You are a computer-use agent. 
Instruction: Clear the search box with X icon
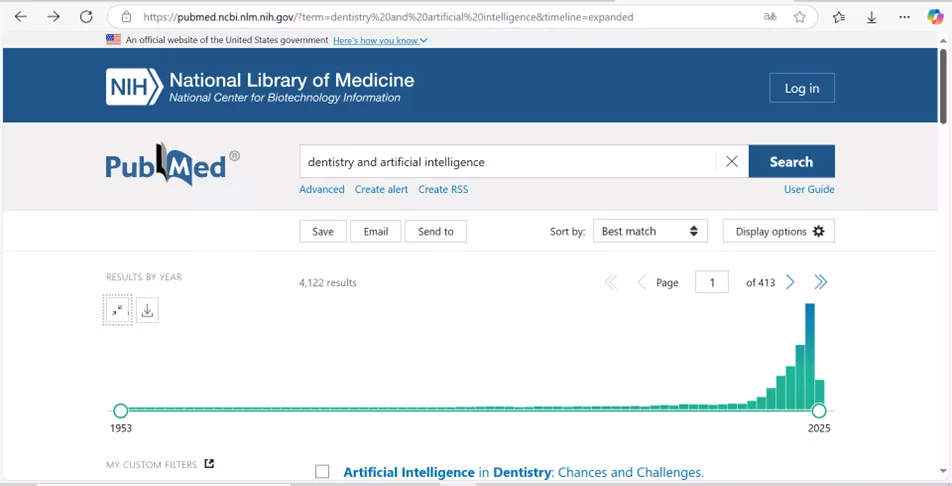pyautogui.click(x=731, y=162)
